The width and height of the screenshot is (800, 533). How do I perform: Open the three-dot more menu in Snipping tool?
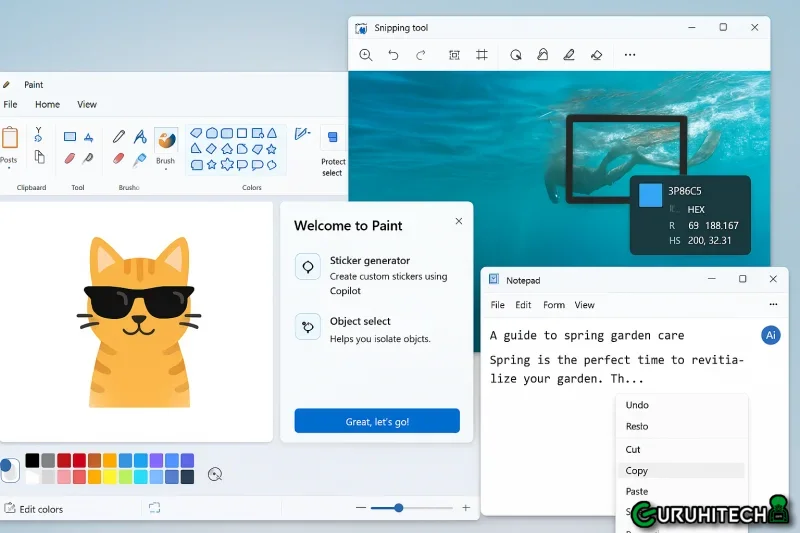(x=630, y=55)
